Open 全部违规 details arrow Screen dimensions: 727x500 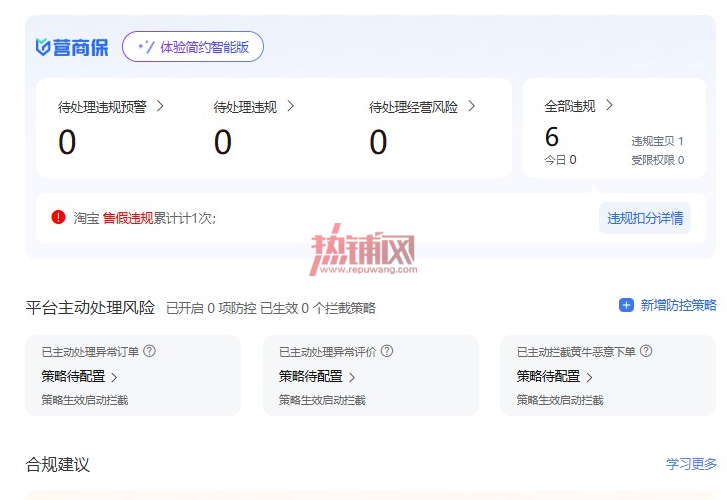click(609, 106)
